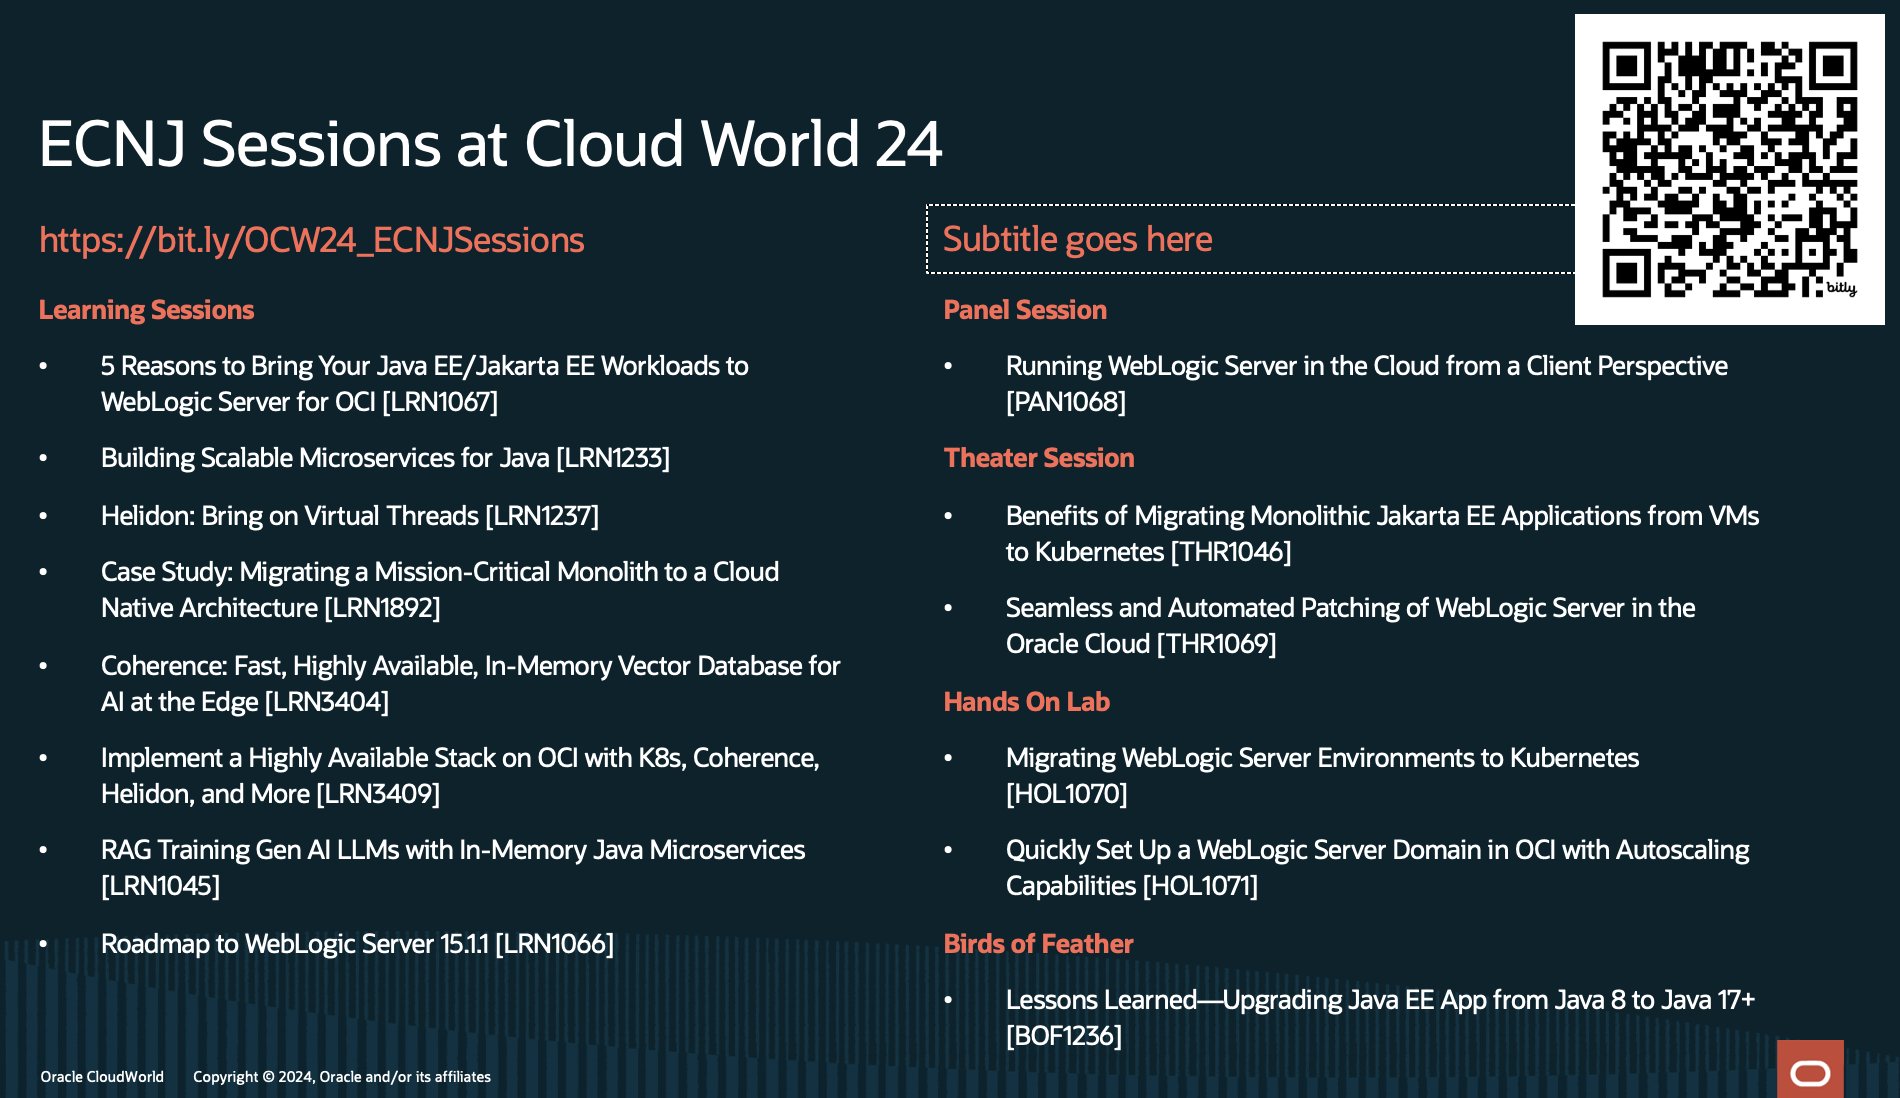Image resolution: width=1900 pixels, height=1098 pixels.
Task: Click the Seamless Automated Patching THR1069 bullet
Action: [1350, 626]
